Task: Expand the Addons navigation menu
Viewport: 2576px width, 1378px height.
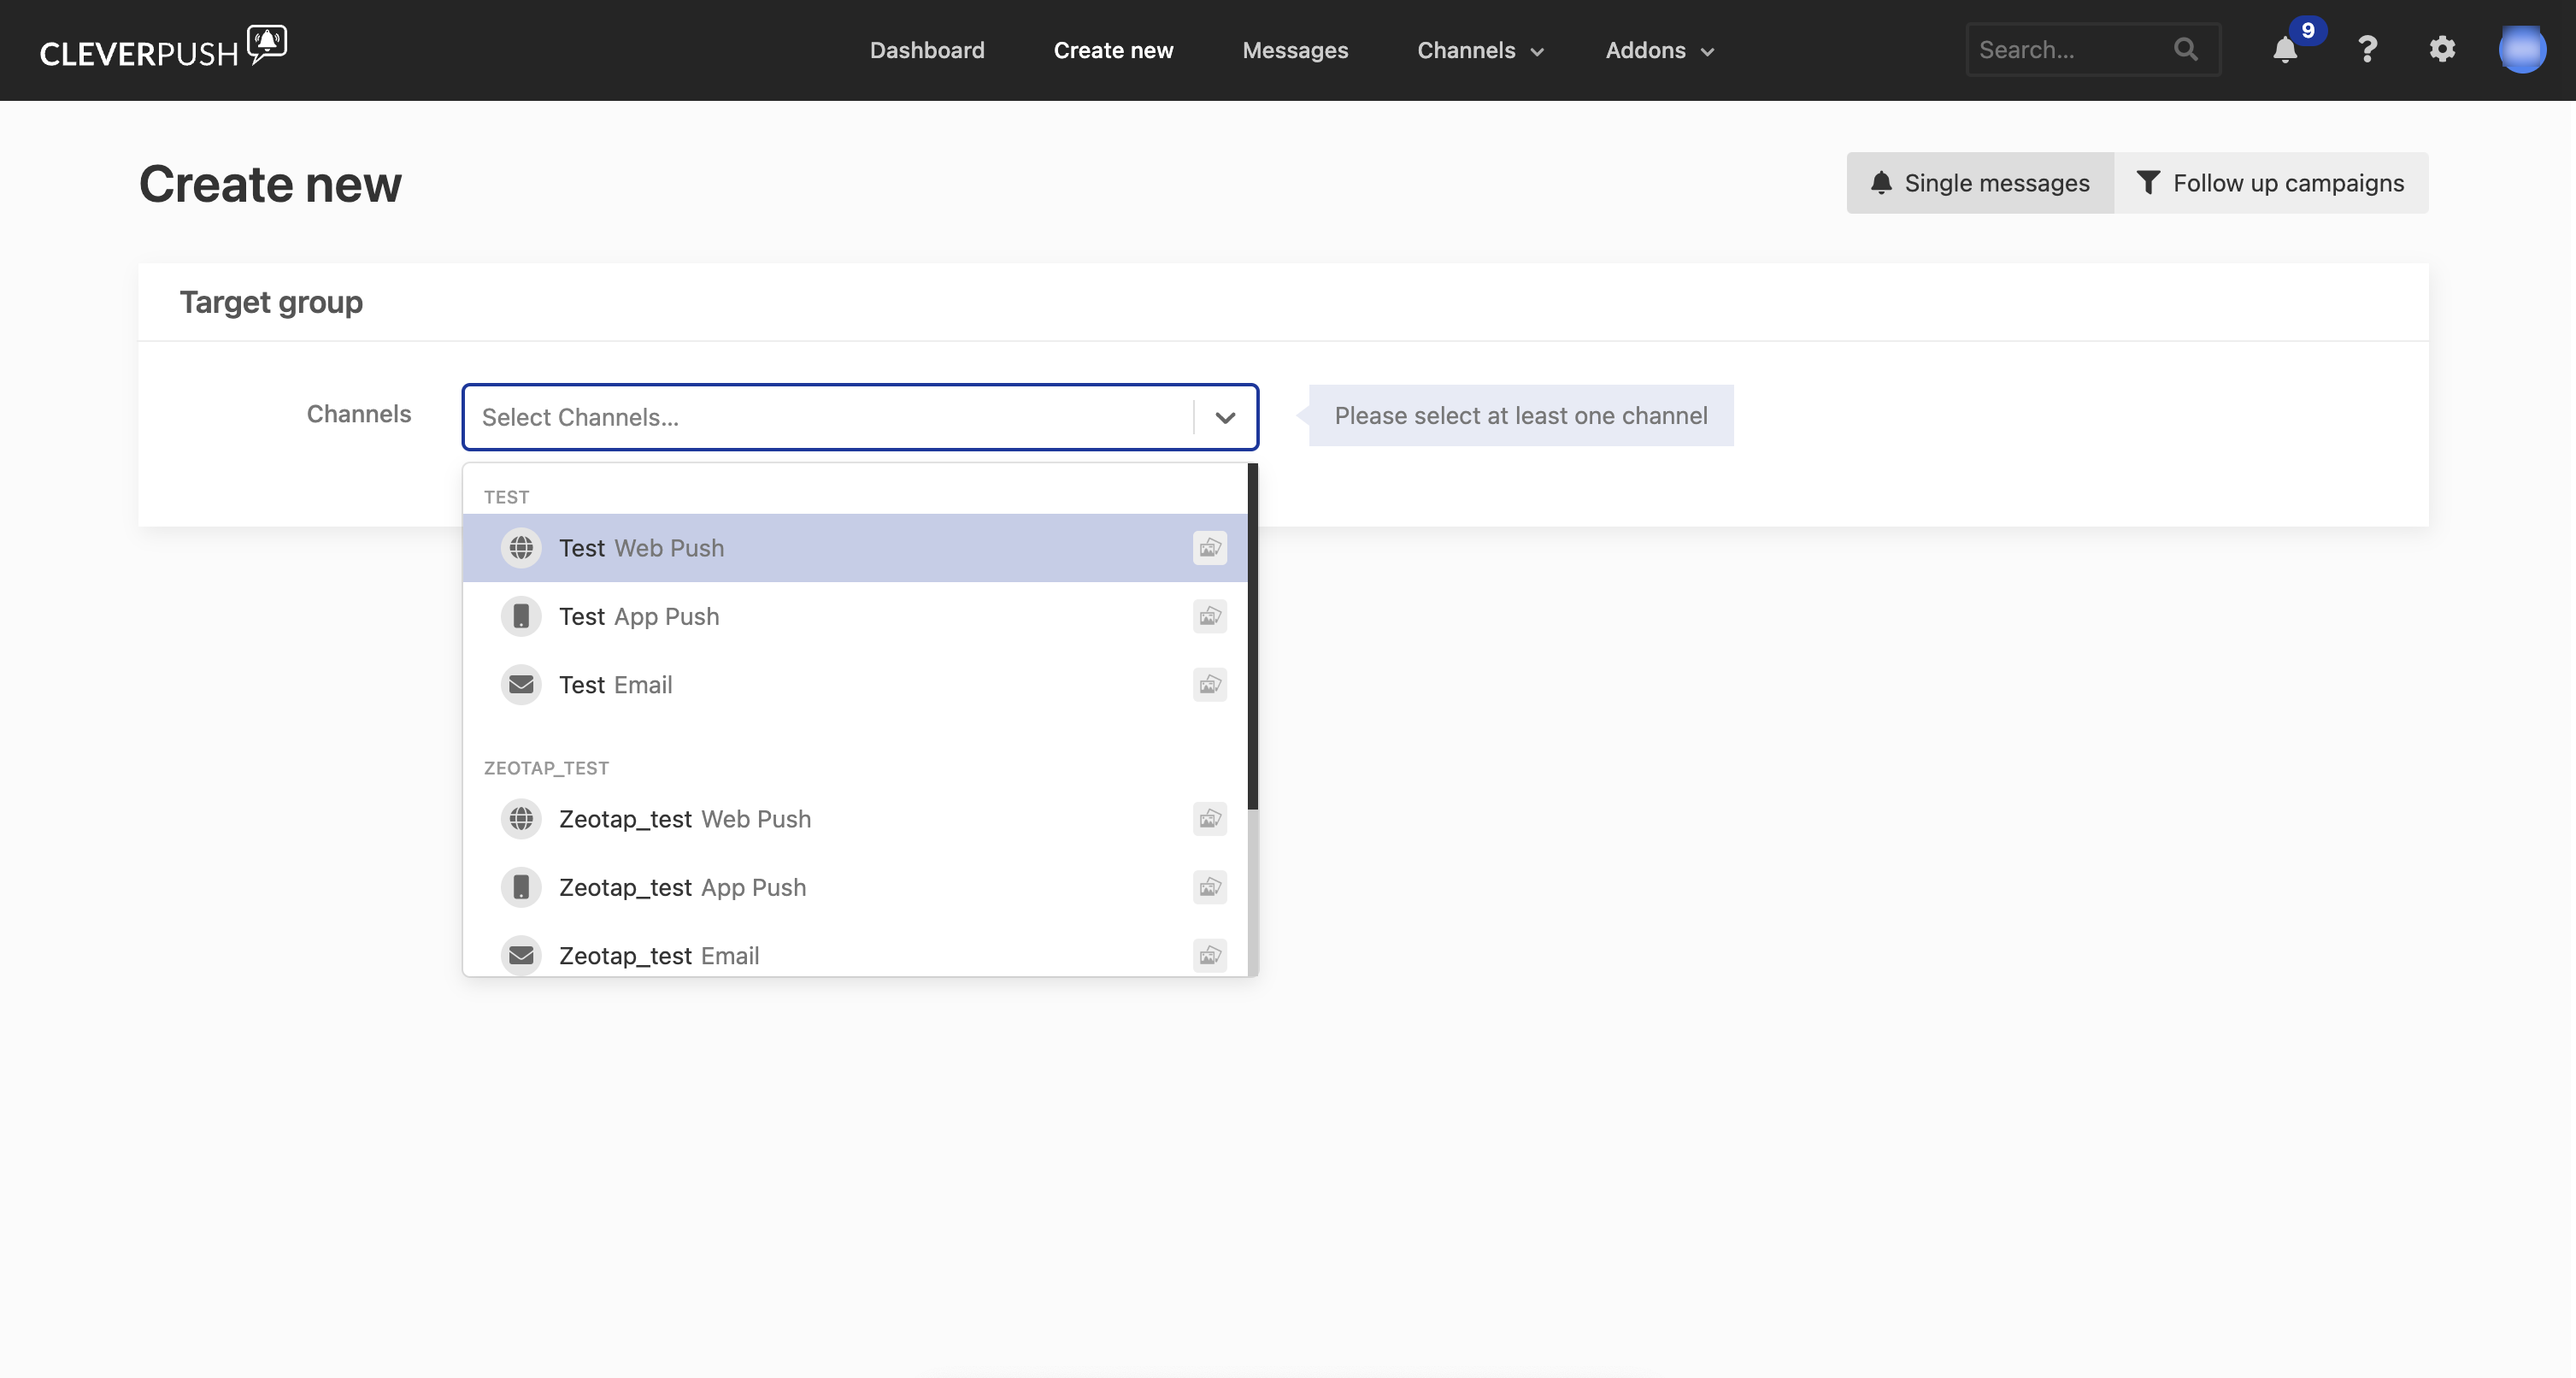Action: click(x=1659, y=50)
